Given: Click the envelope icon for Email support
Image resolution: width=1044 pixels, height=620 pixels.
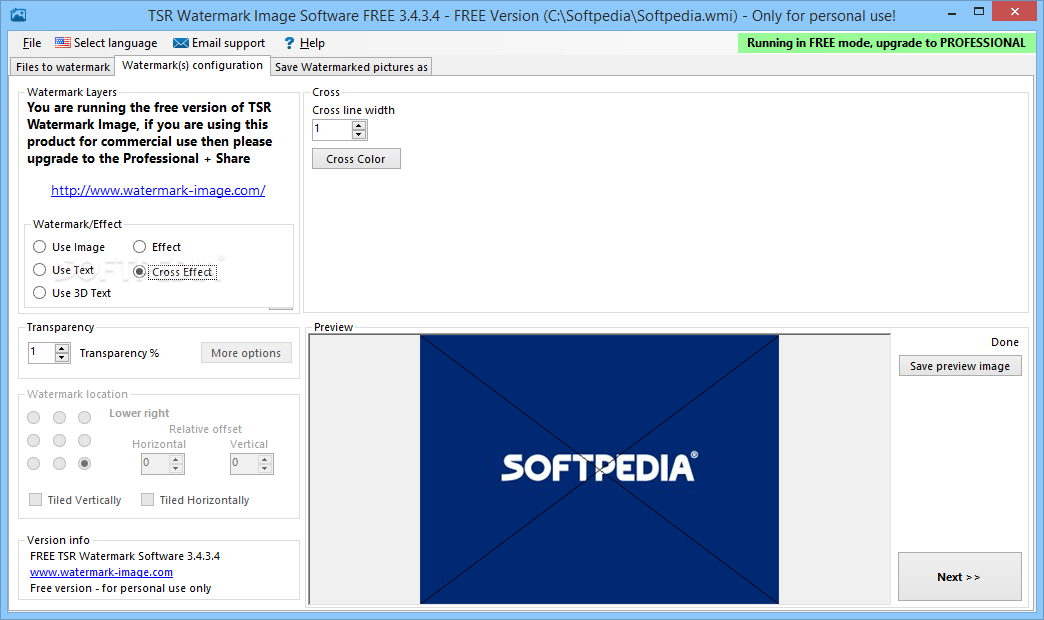Looking at the screenshot, I should click(180, 43).
